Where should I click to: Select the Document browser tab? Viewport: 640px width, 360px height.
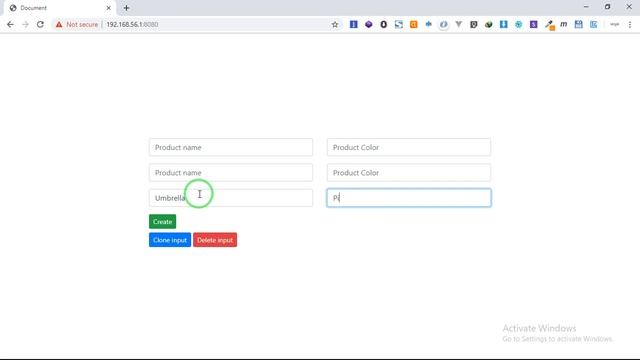59,8
